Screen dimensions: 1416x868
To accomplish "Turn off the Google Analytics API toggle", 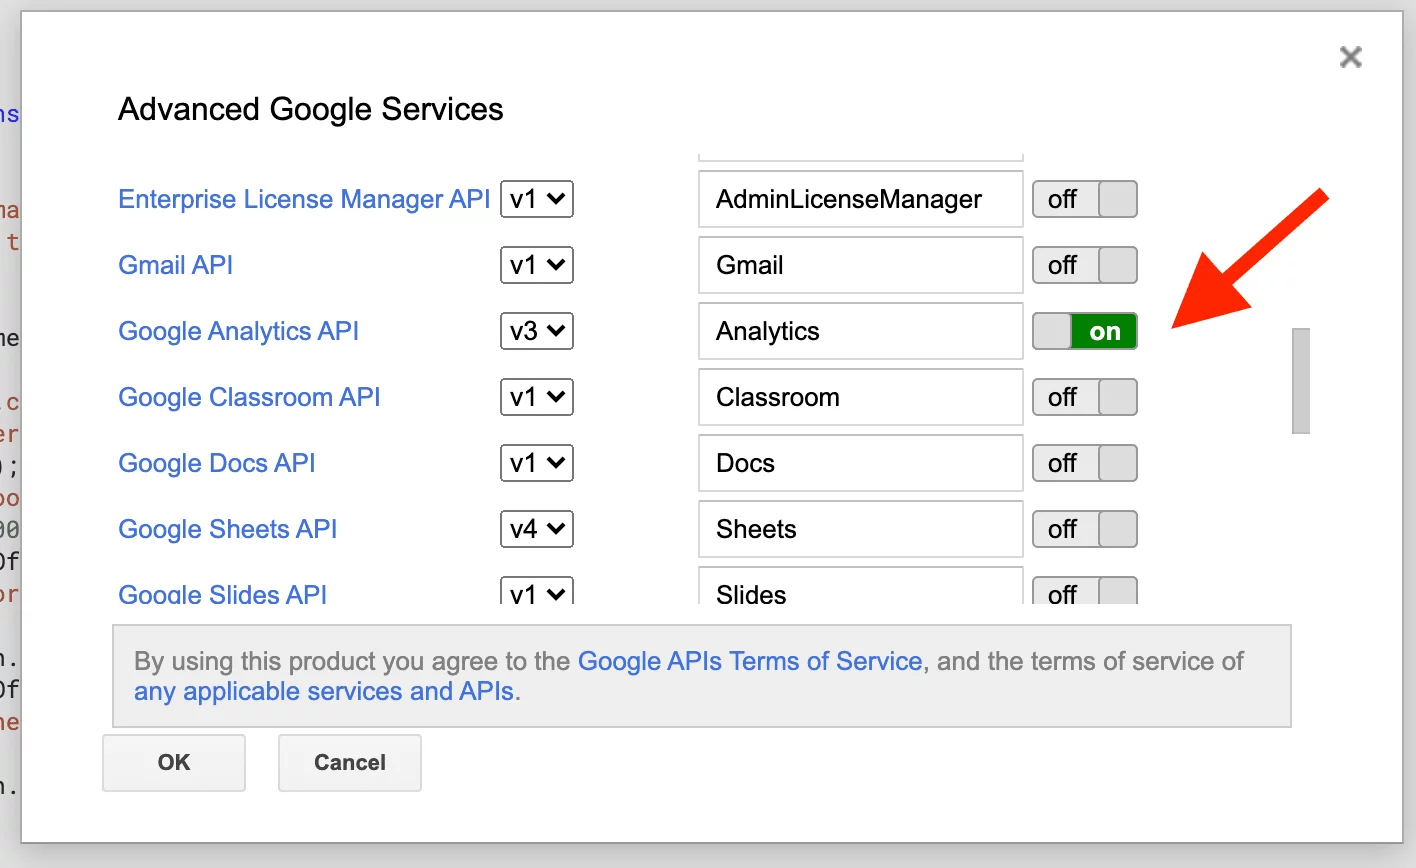I will pyautogui.click(x=1085, y=331).
